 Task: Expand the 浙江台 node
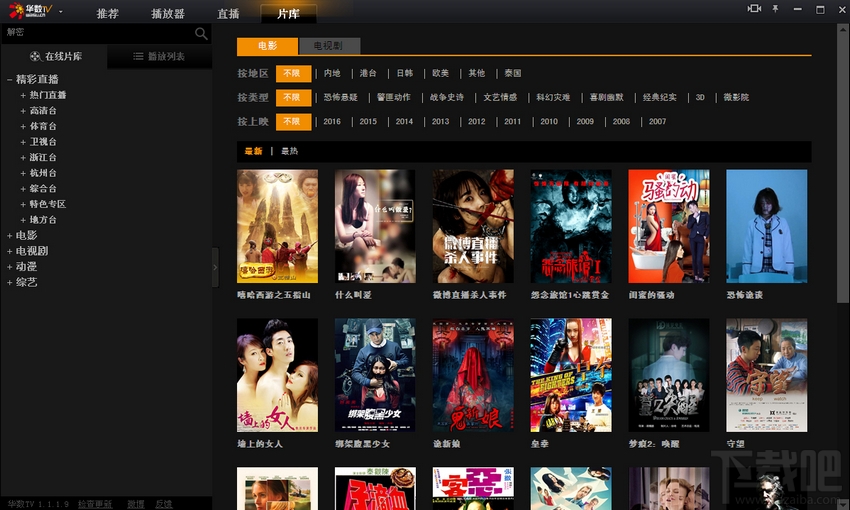tap(23, 158)
